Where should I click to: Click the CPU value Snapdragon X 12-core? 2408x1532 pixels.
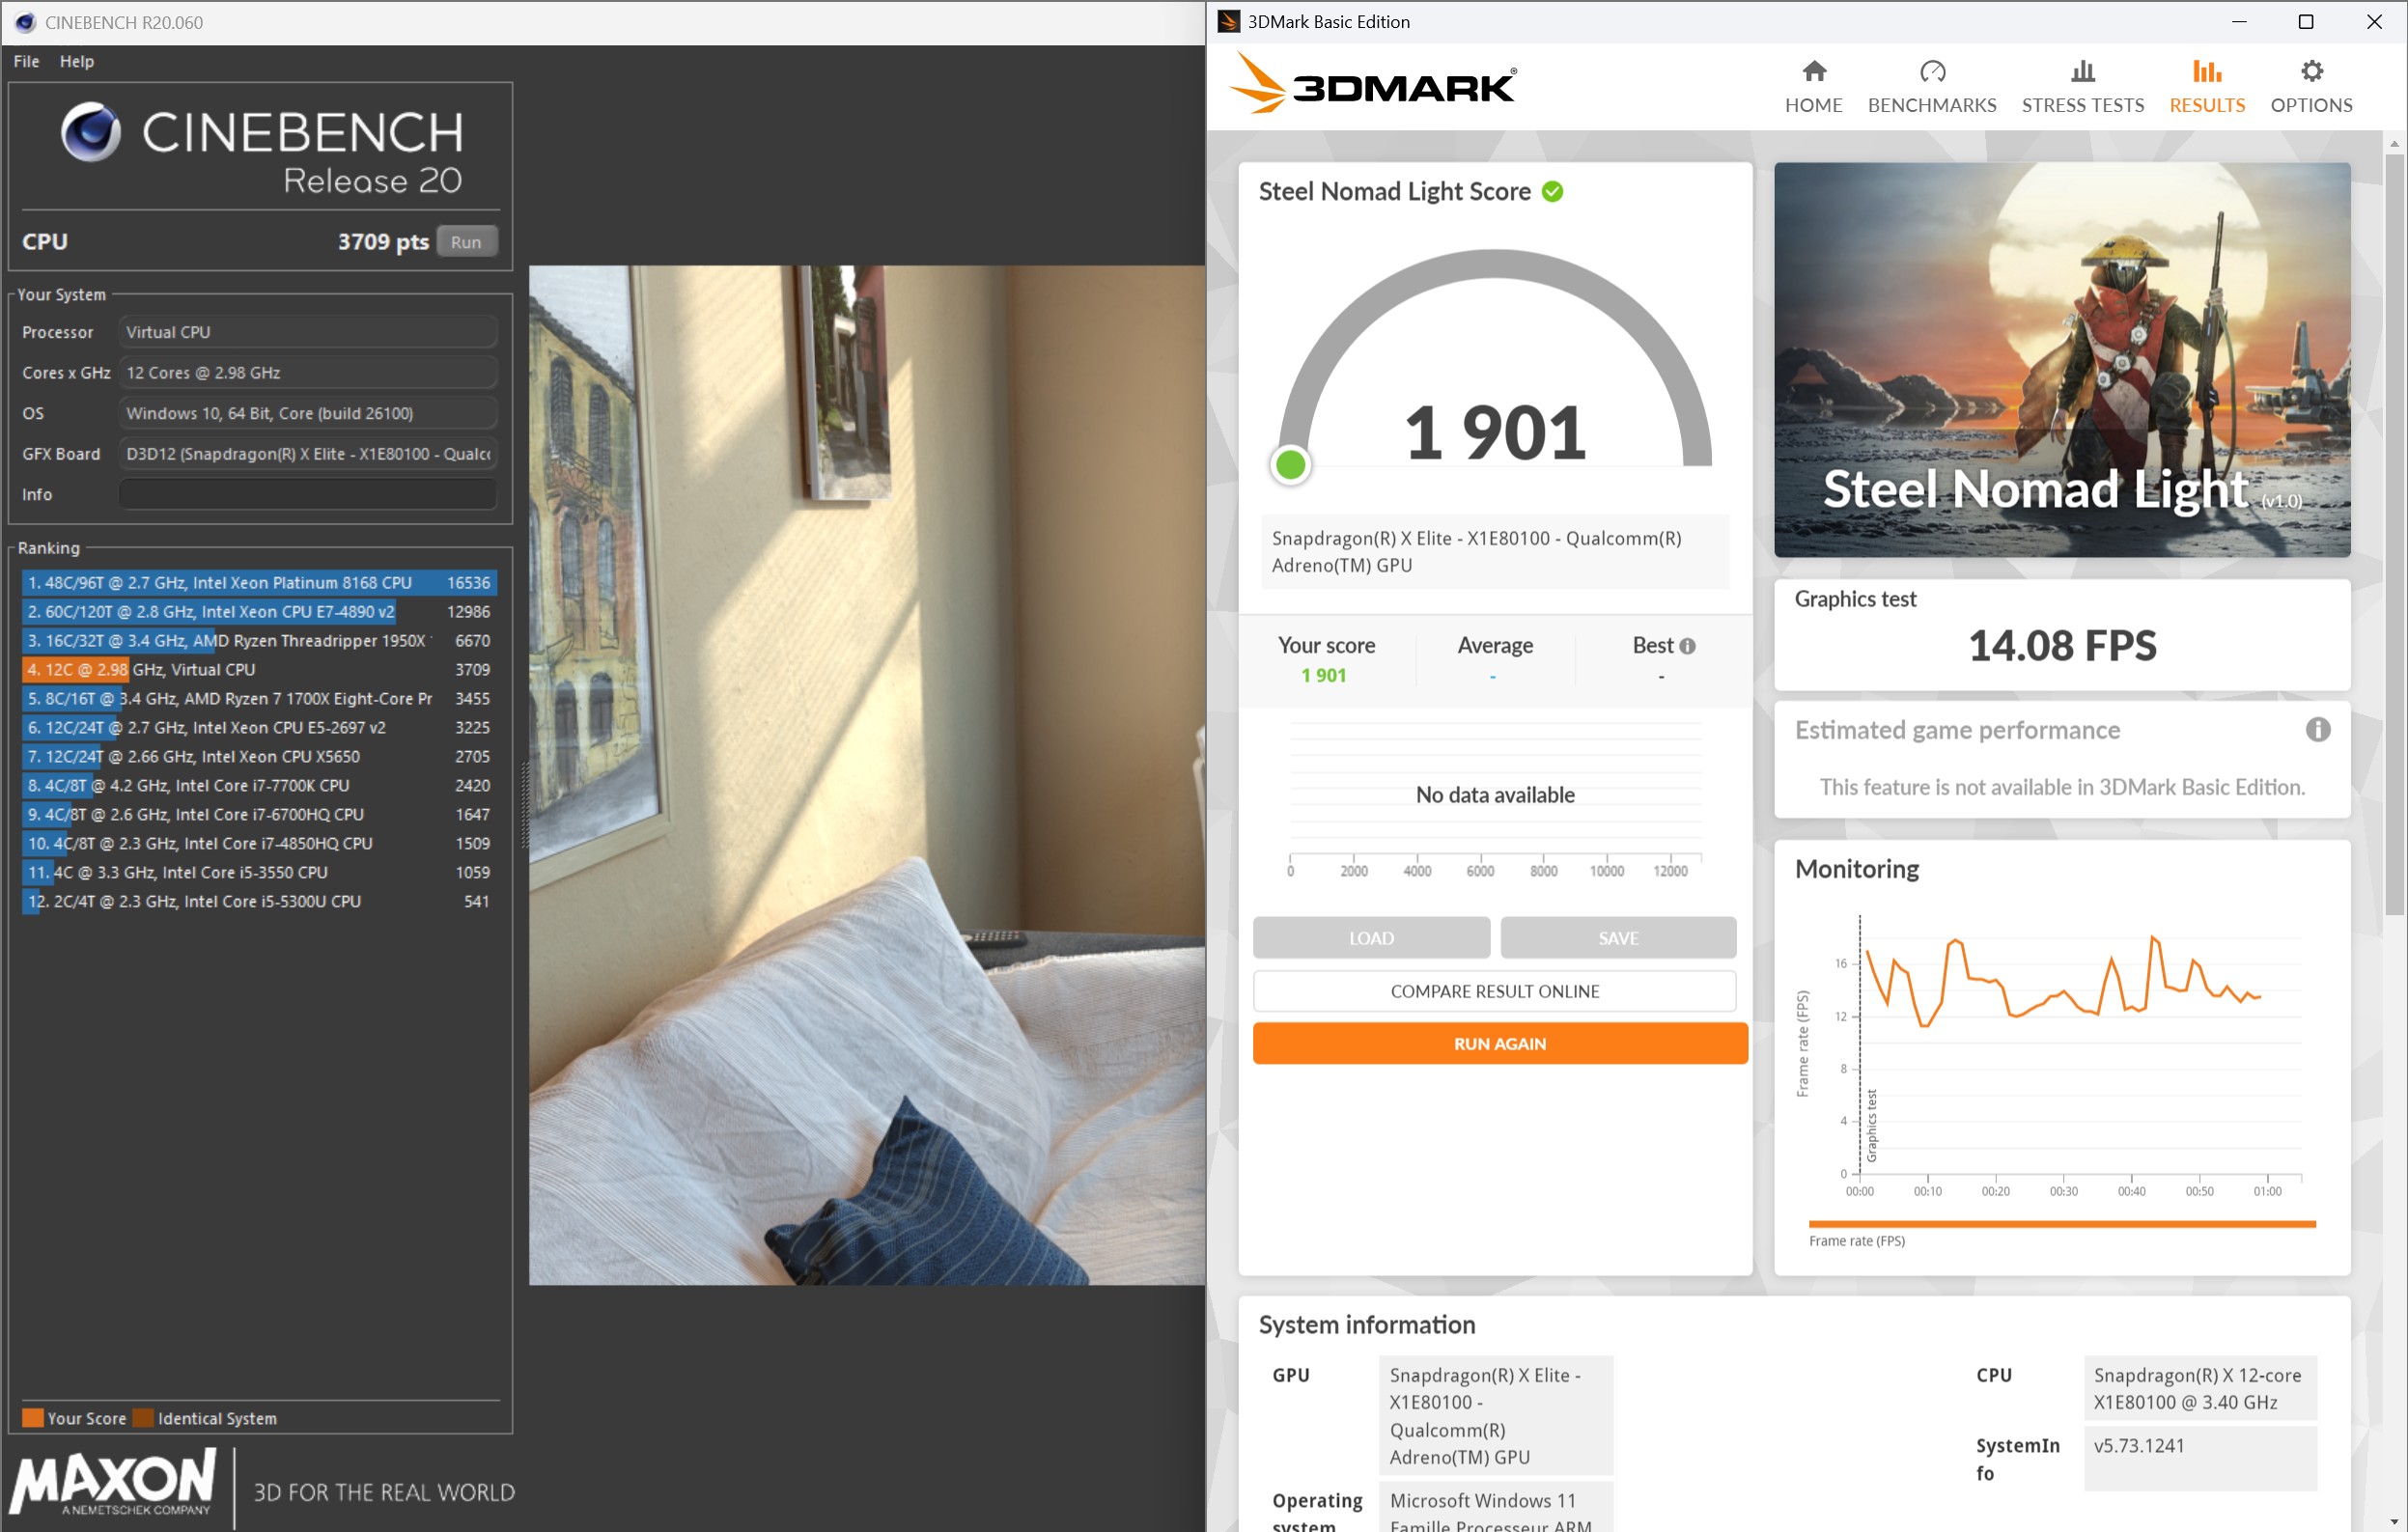pos(2199,1388)
